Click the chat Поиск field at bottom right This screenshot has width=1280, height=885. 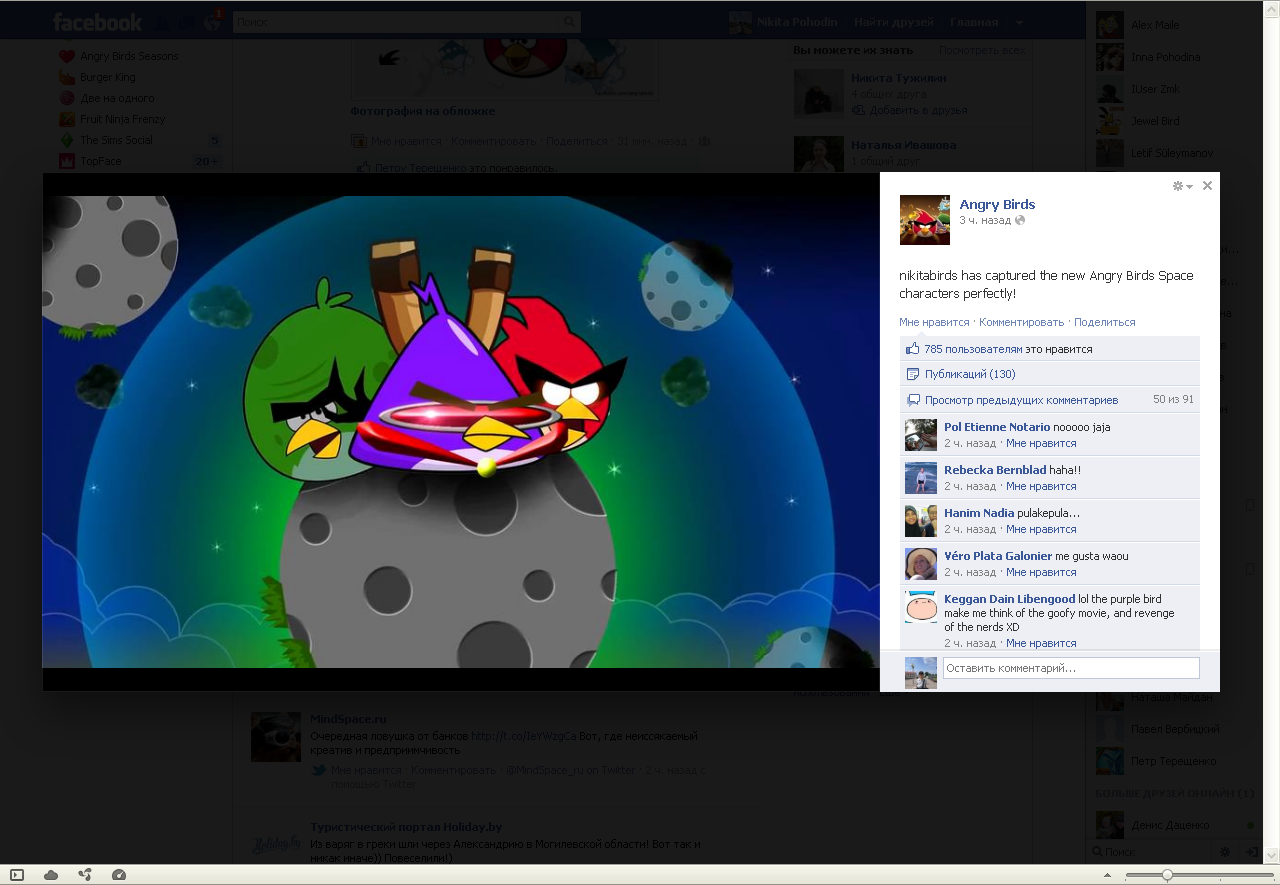pyautogui.click(x=1150, y=852)
